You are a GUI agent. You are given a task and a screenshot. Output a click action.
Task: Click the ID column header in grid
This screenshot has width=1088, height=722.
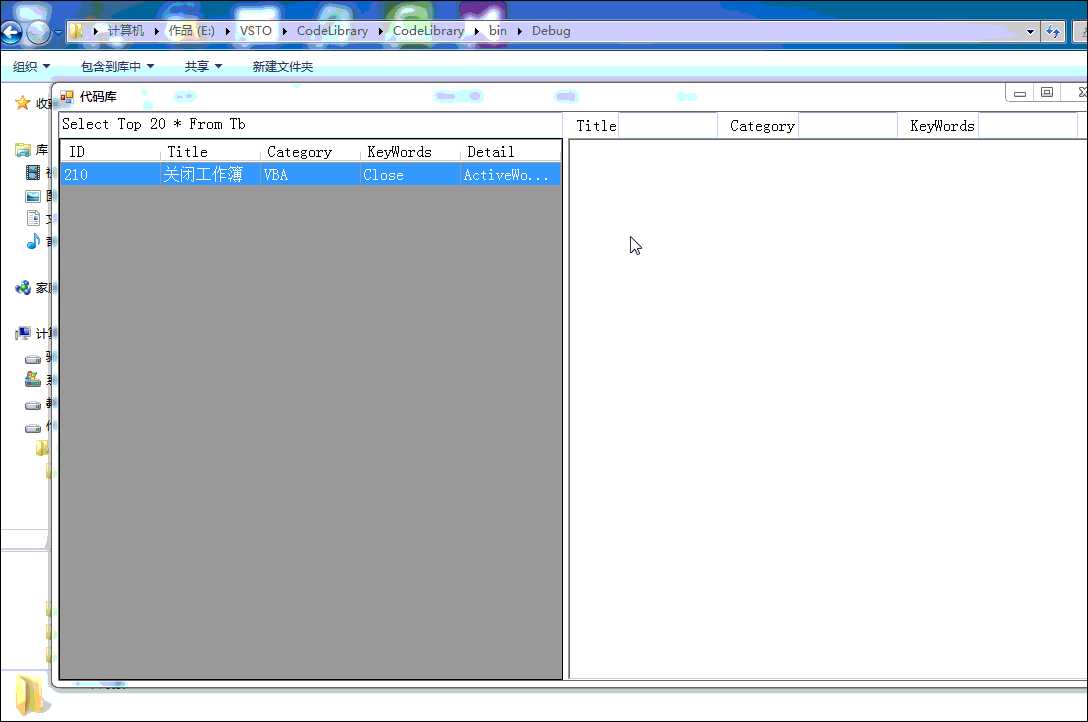pos(110,151)
